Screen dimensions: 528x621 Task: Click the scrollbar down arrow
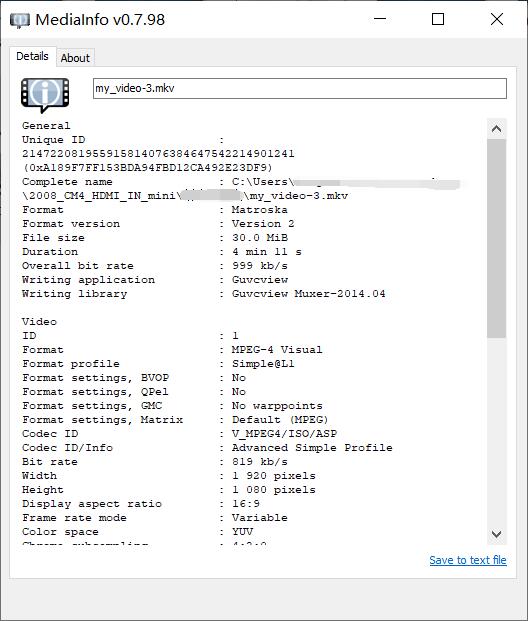[x=496, y=534]
